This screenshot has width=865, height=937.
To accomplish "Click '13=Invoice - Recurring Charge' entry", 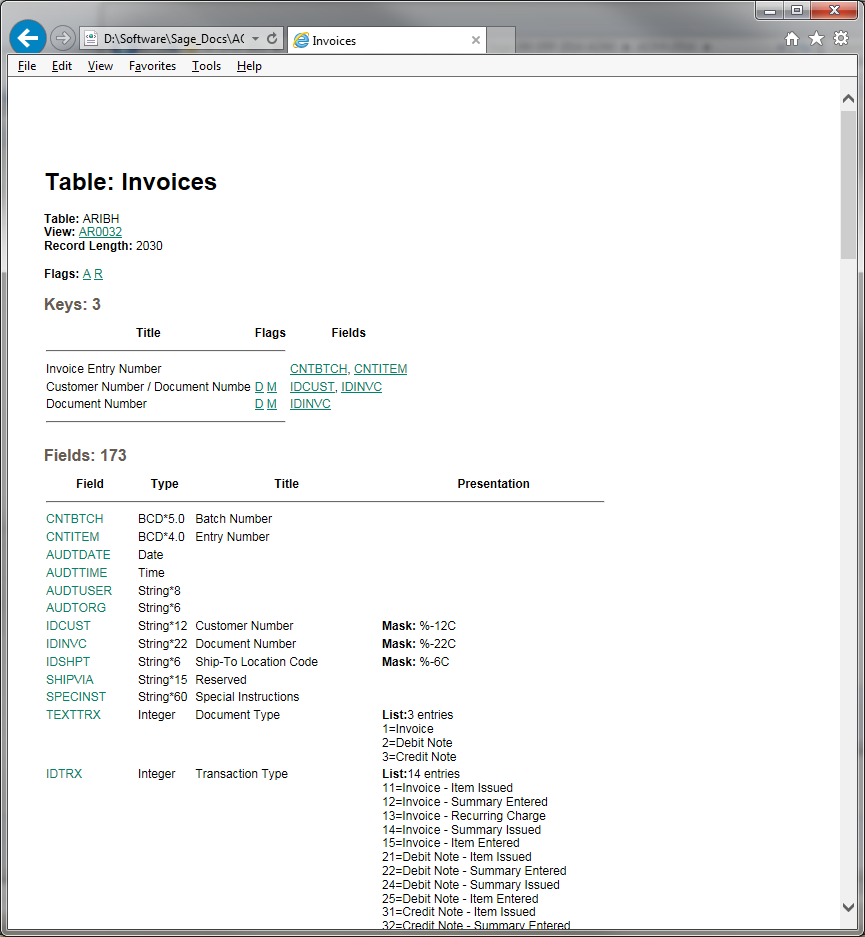I will coord(464,816).
